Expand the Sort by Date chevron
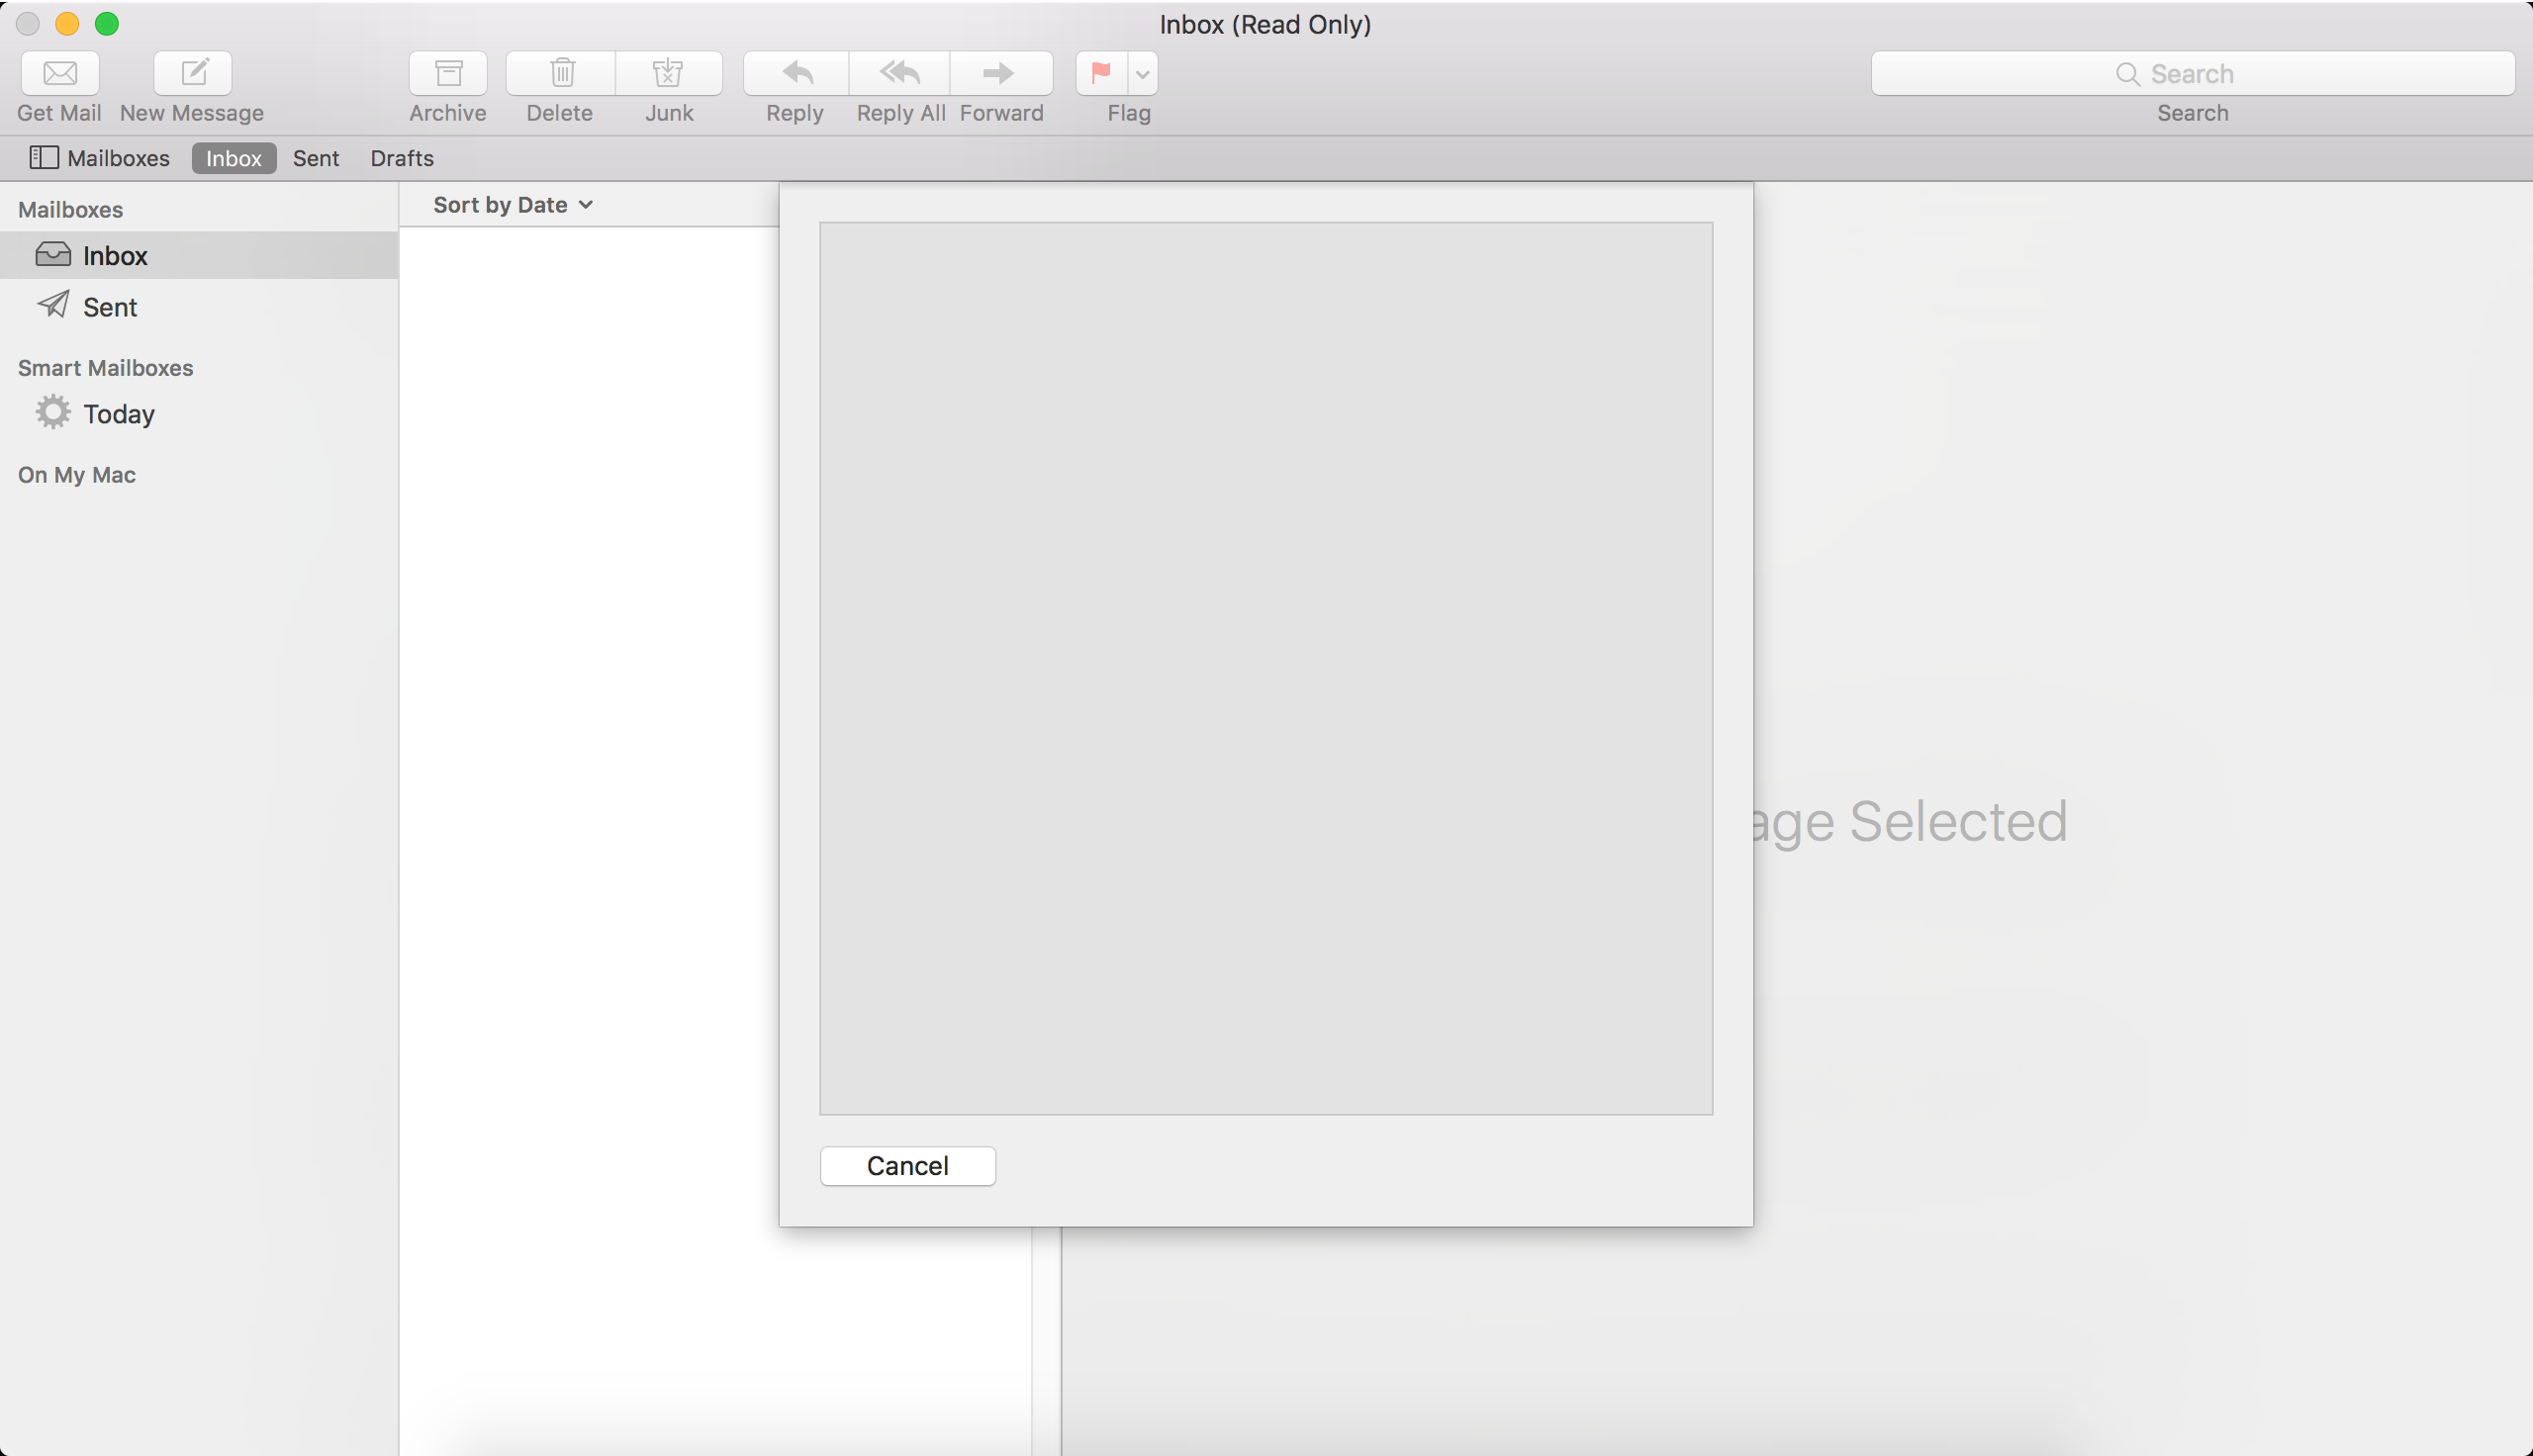 click(584, 204)
